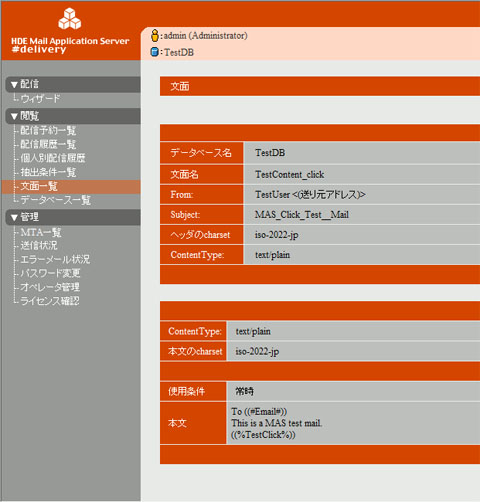Click the admin (Administrator) text
The width and height of the screenshot is (480, 502).
coord(206,36)
